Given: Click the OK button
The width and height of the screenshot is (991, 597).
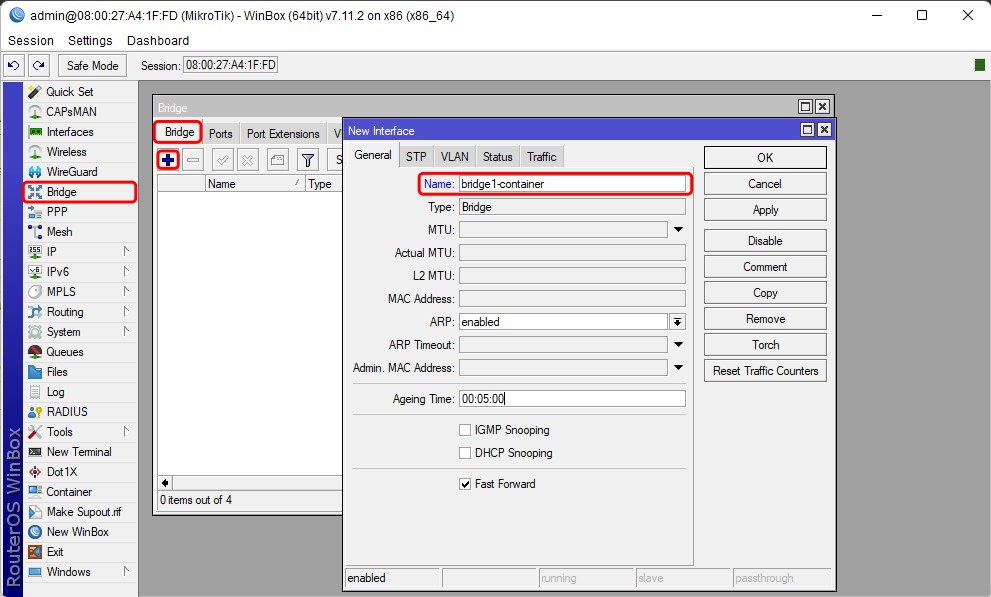Looking at the screenshot, I should [x=765, y=158].
